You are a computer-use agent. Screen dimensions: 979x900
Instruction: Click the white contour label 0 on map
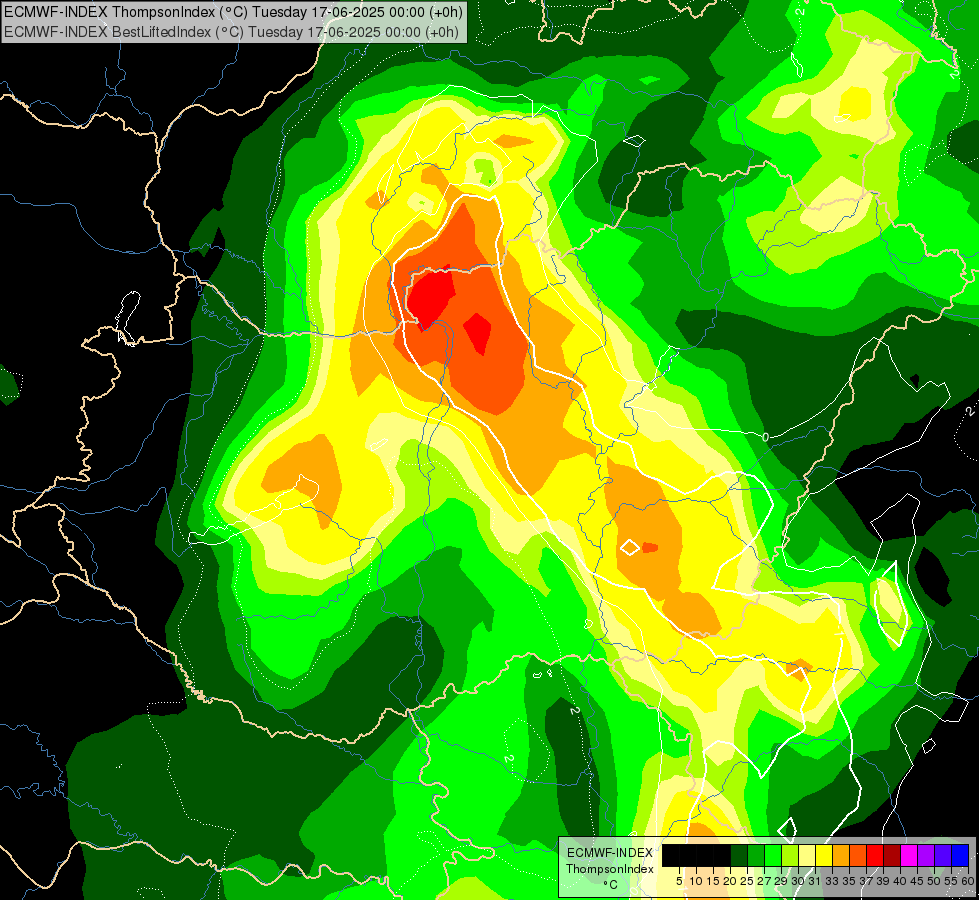point(765,437)
